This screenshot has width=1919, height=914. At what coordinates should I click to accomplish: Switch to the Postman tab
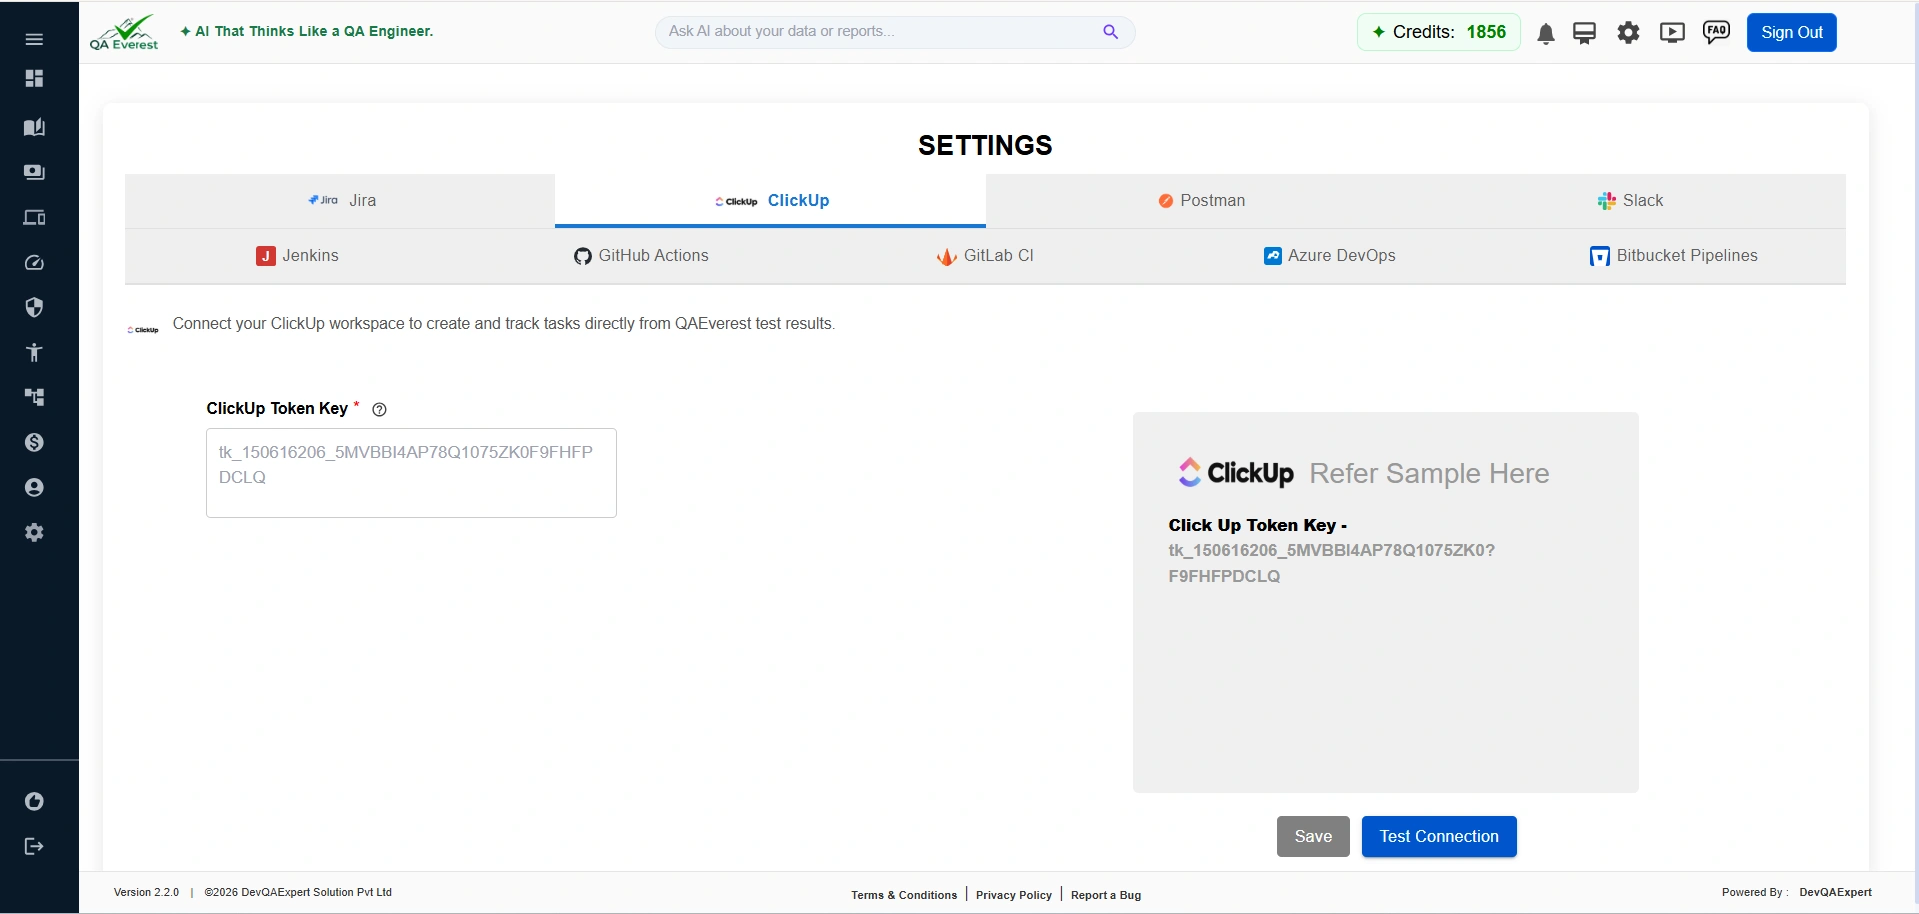point(1201,201)
